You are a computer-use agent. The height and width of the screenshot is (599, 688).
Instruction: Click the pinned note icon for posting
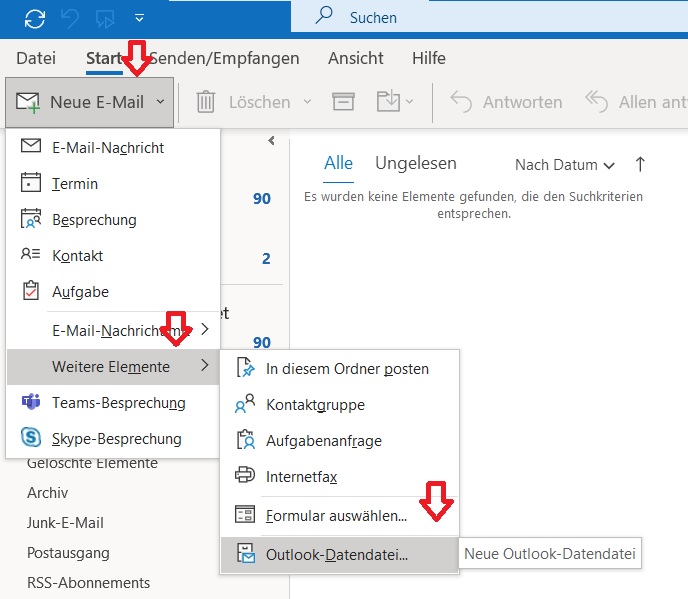245,367
